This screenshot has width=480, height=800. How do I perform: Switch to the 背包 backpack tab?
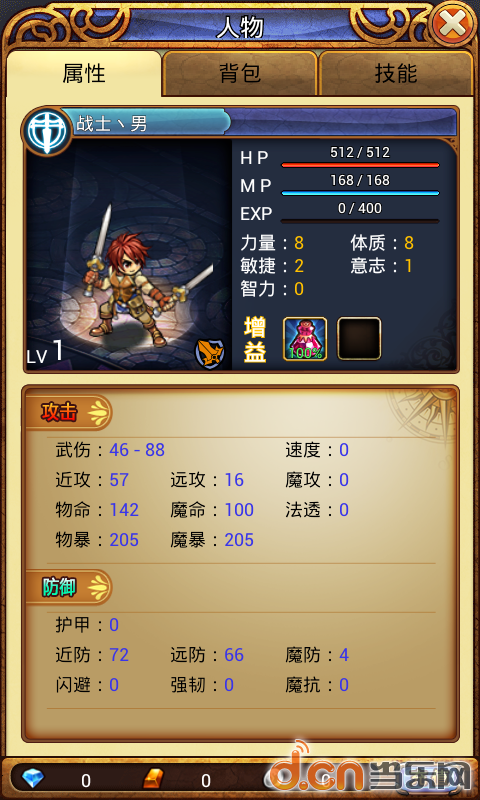click(240, 73)
